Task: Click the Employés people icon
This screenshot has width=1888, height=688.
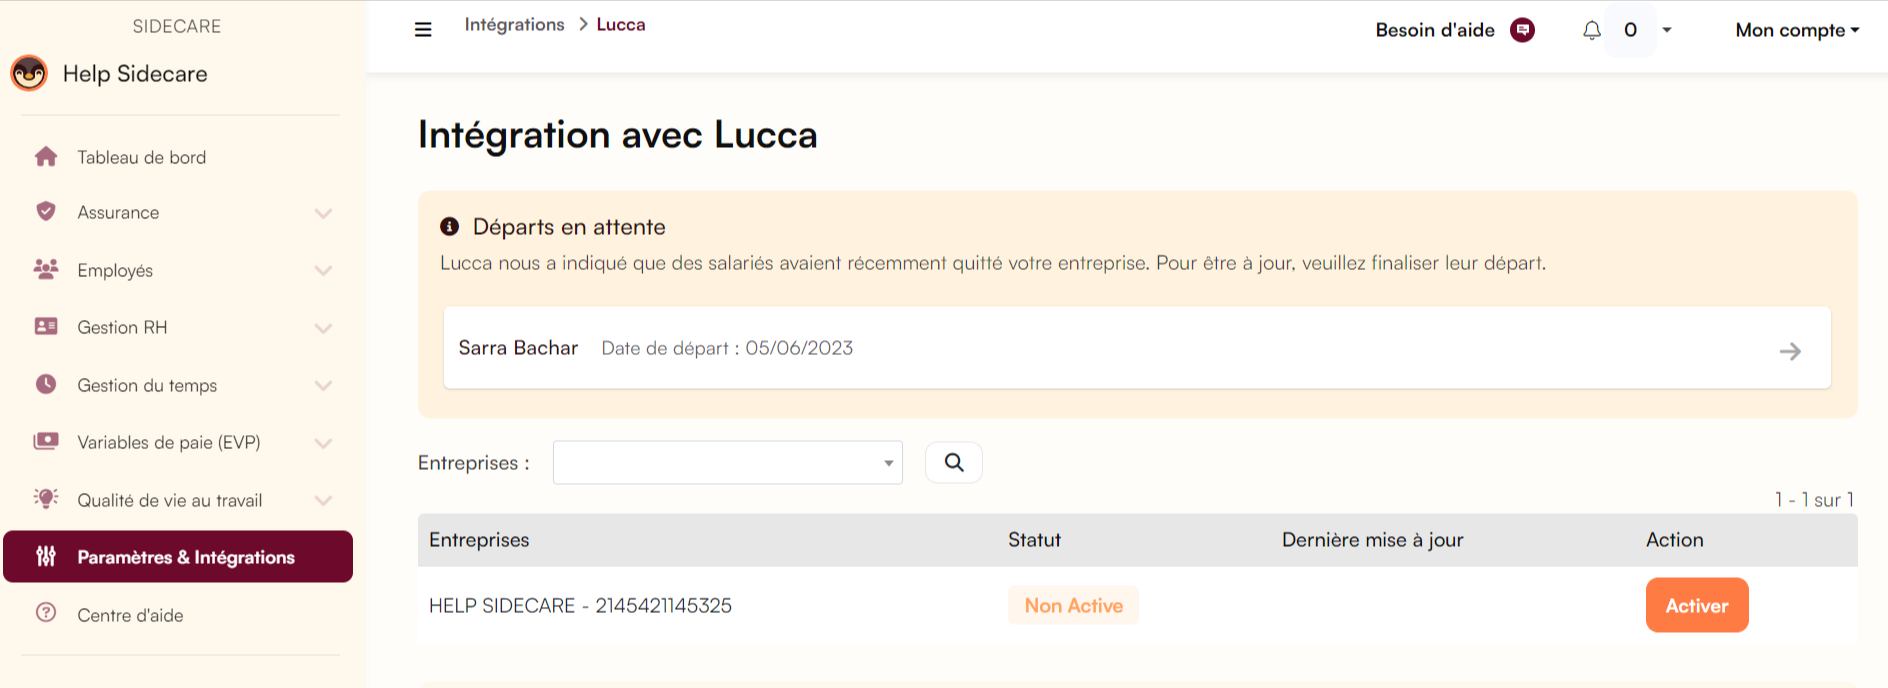Action: pos(45,270)
